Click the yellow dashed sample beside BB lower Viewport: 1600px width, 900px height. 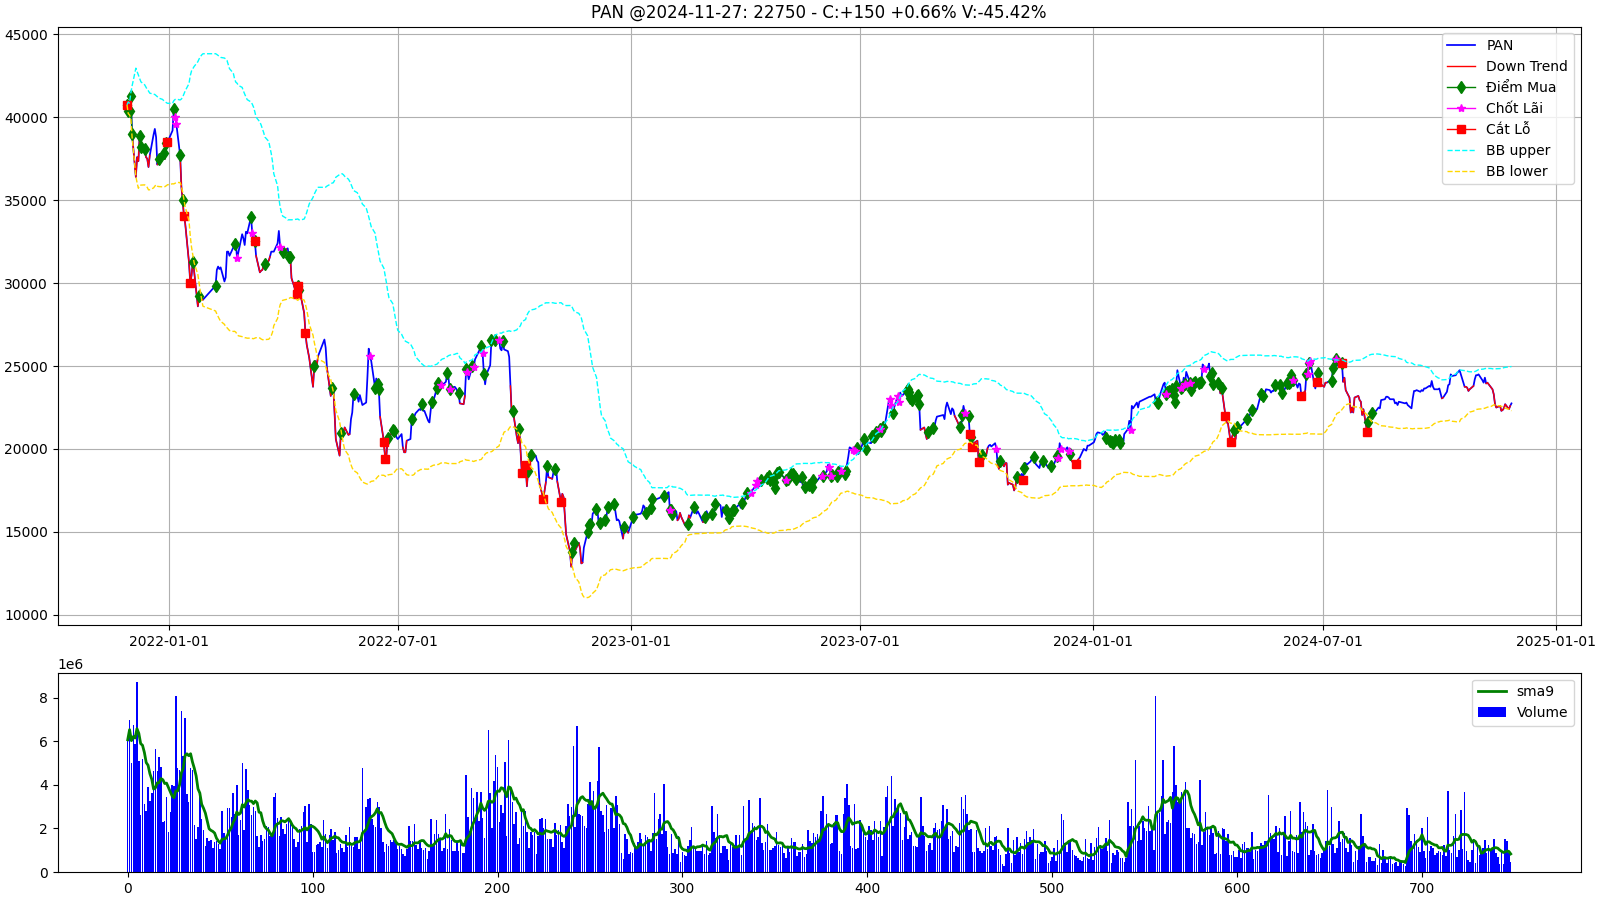pyautogui.click(x=1461, y=172)
